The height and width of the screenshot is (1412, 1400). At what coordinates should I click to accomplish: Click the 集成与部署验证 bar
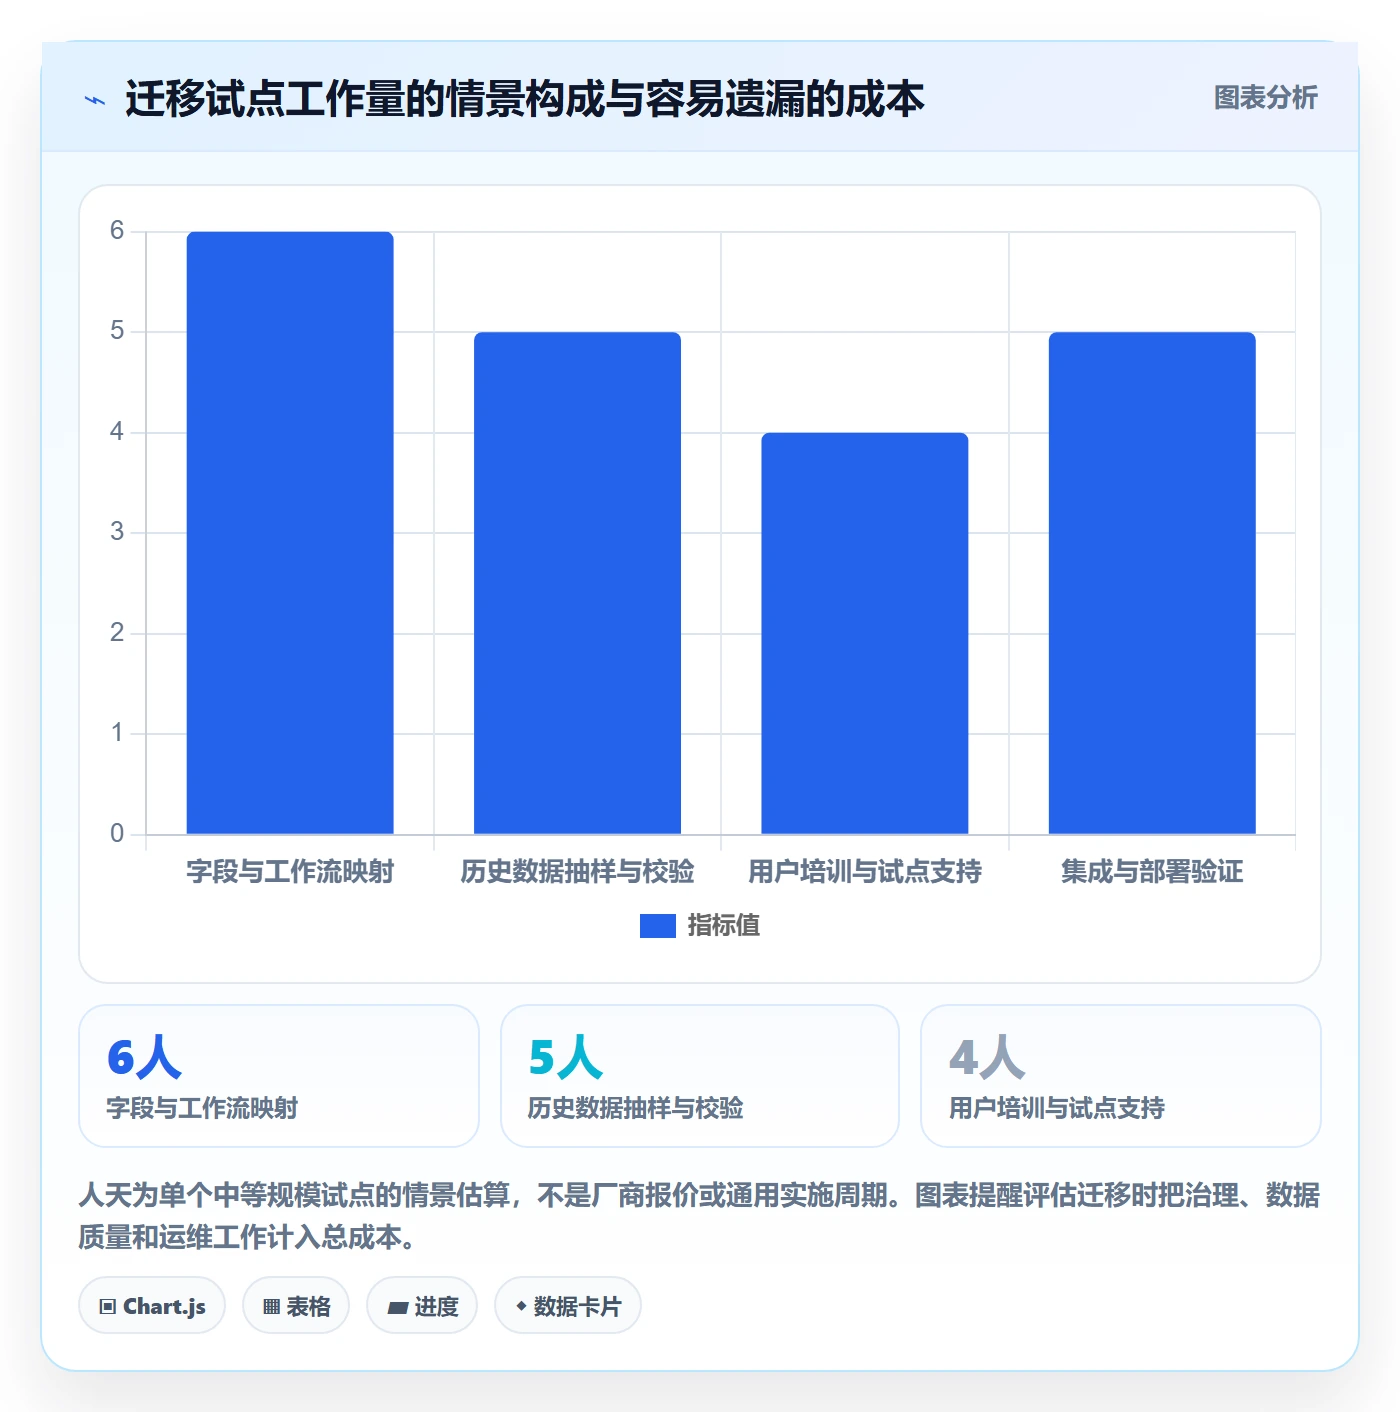pos(1152,583)
